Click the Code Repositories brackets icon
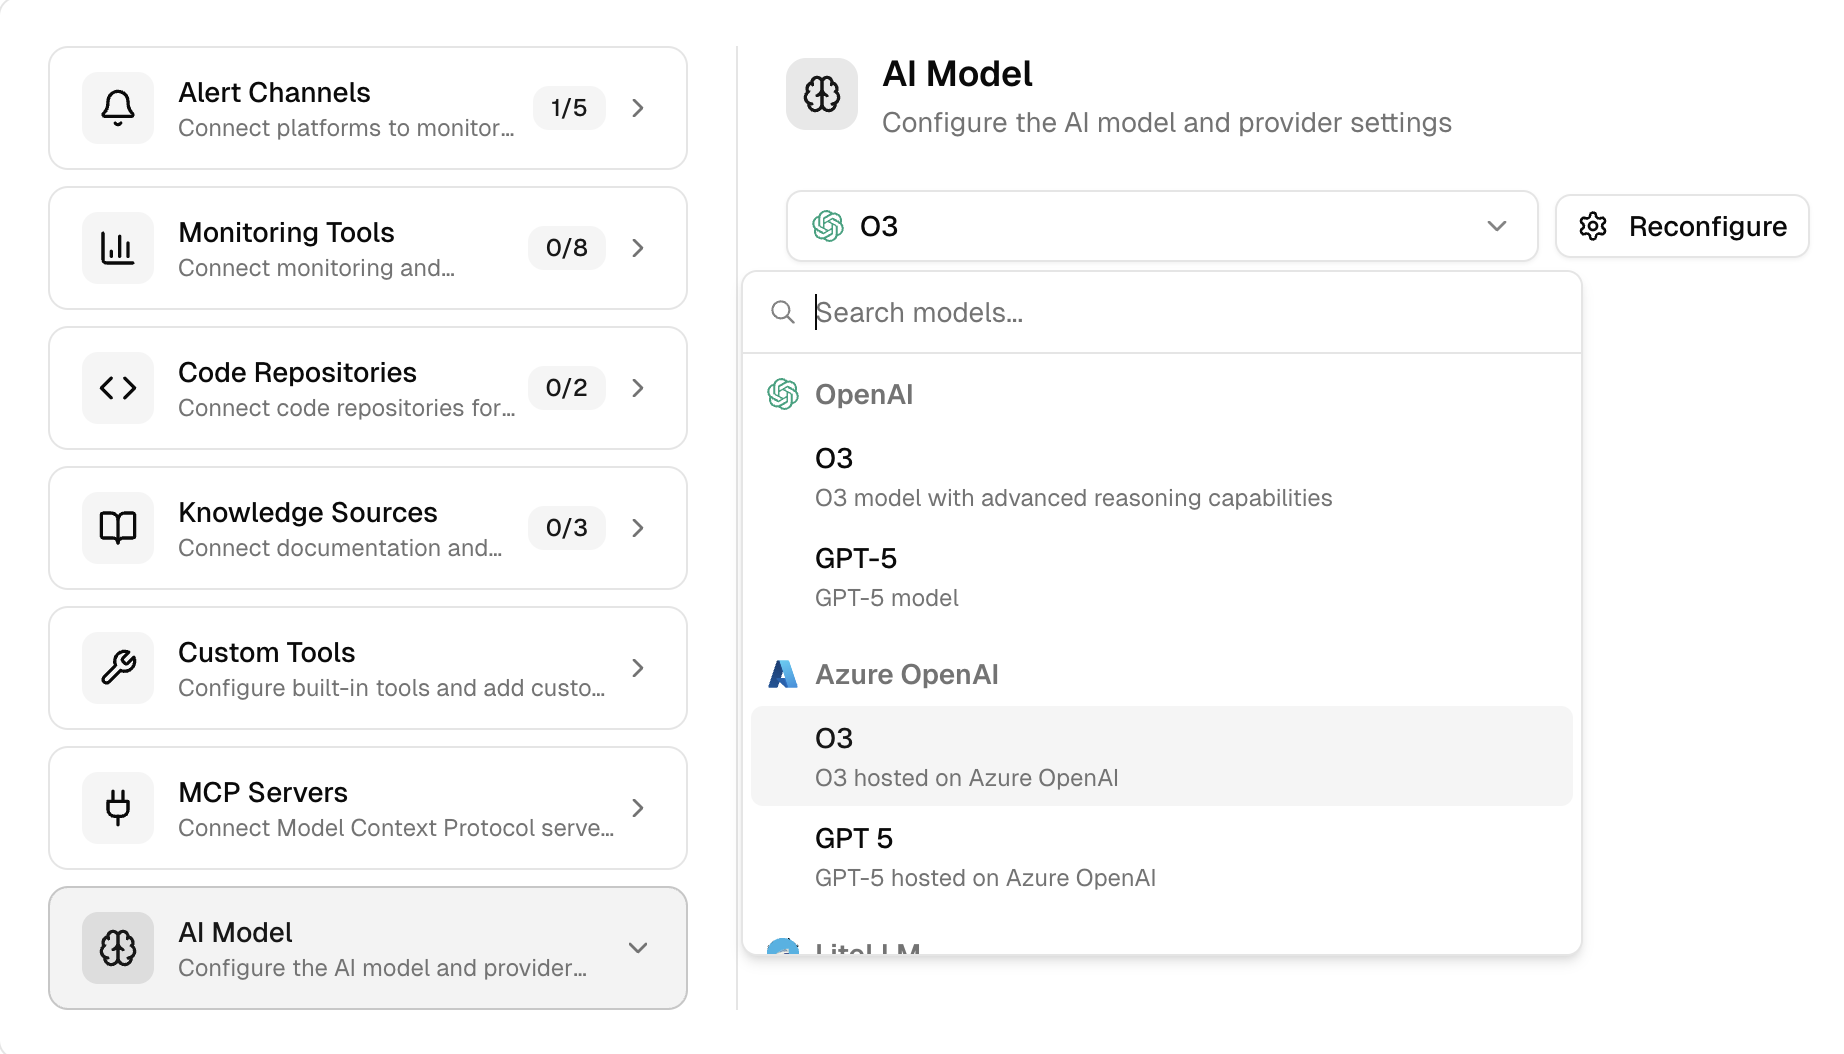This screenshot has width=1844, height=1054. point(118,388)
